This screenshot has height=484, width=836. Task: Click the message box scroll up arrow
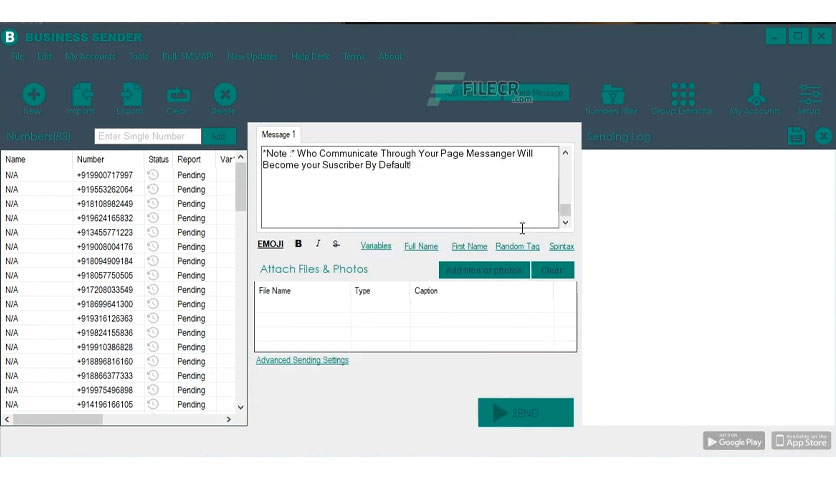click(x=566, y=152)
